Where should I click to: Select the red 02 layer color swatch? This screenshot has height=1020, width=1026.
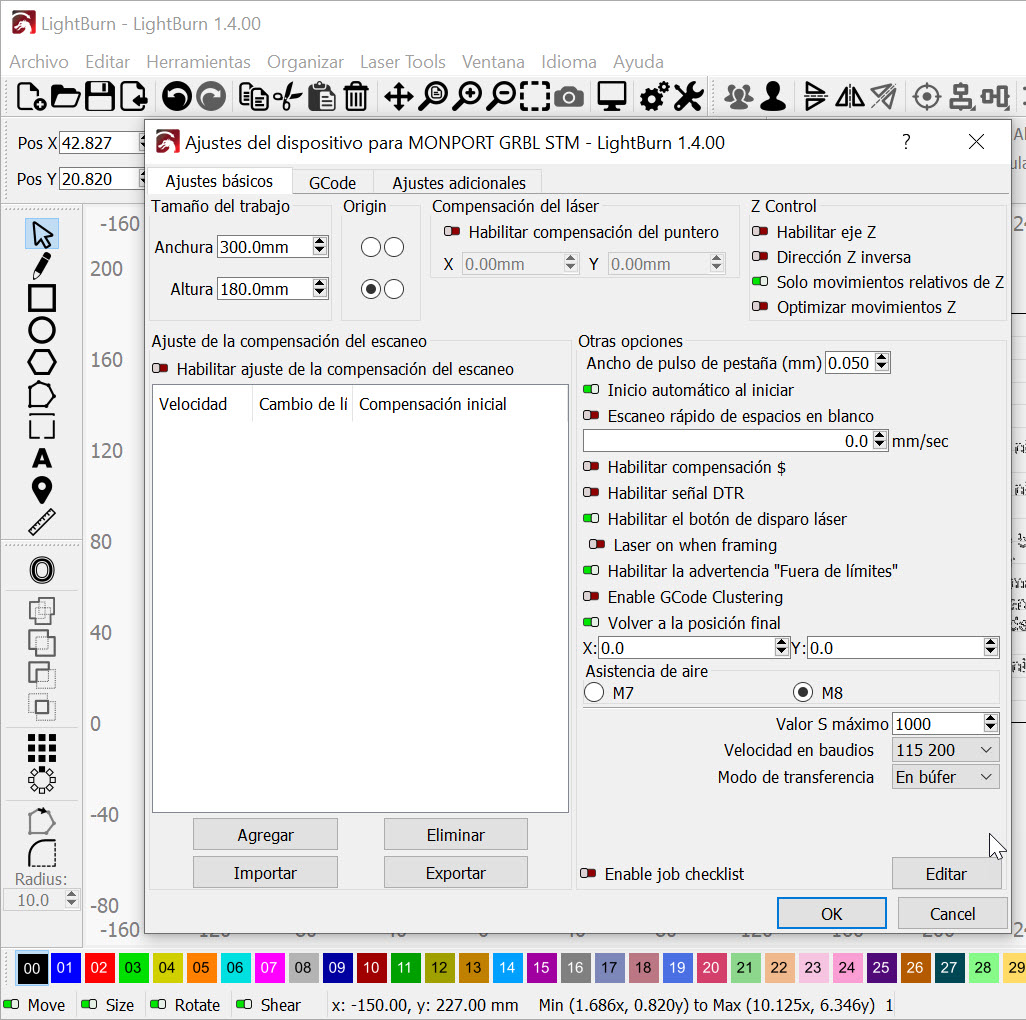point(99,968)
